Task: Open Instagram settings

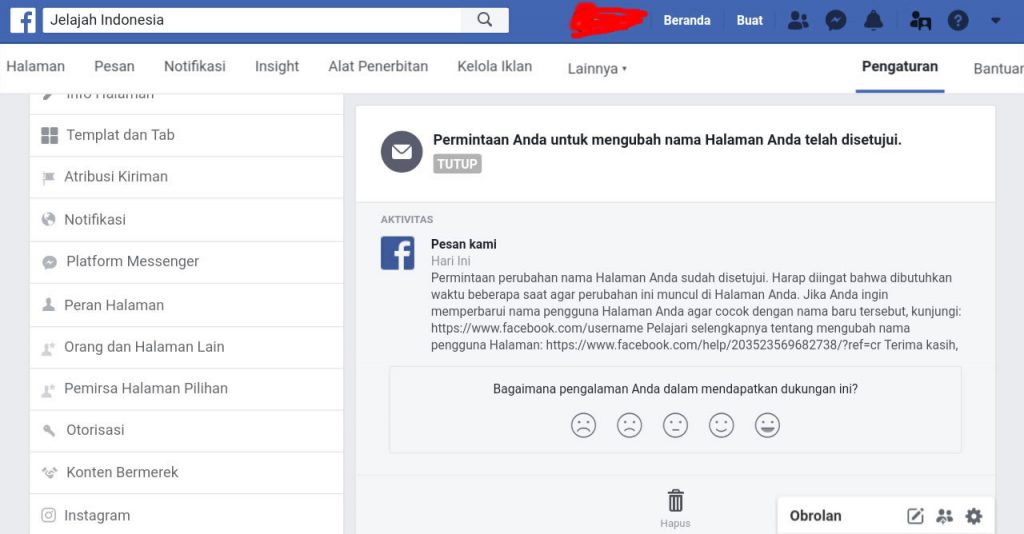Action: pyautogui.click(x=186, y=514)
